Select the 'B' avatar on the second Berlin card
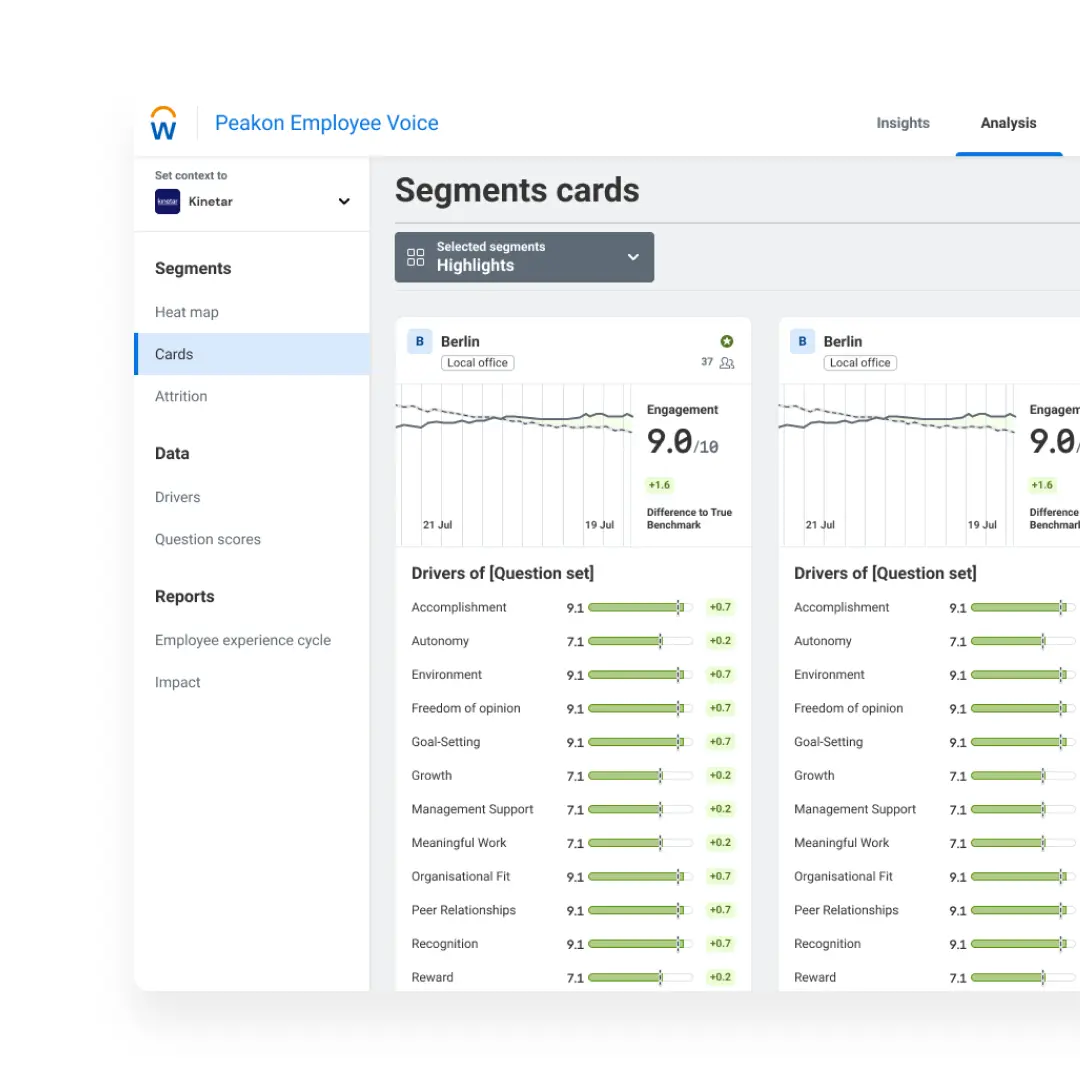The image size is (1080, 1080). [x=802, y=341]
